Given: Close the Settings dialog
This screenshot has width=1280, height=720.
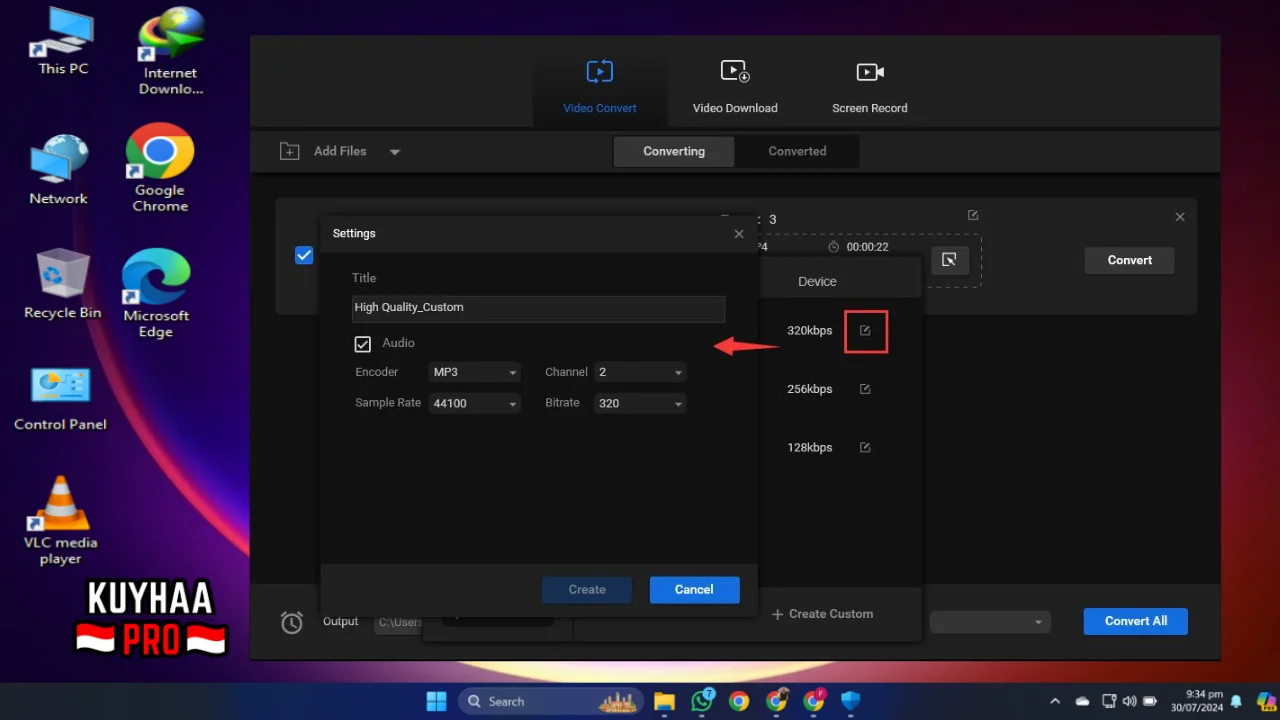Looking at the screenshot, I should tap(739, 234).
